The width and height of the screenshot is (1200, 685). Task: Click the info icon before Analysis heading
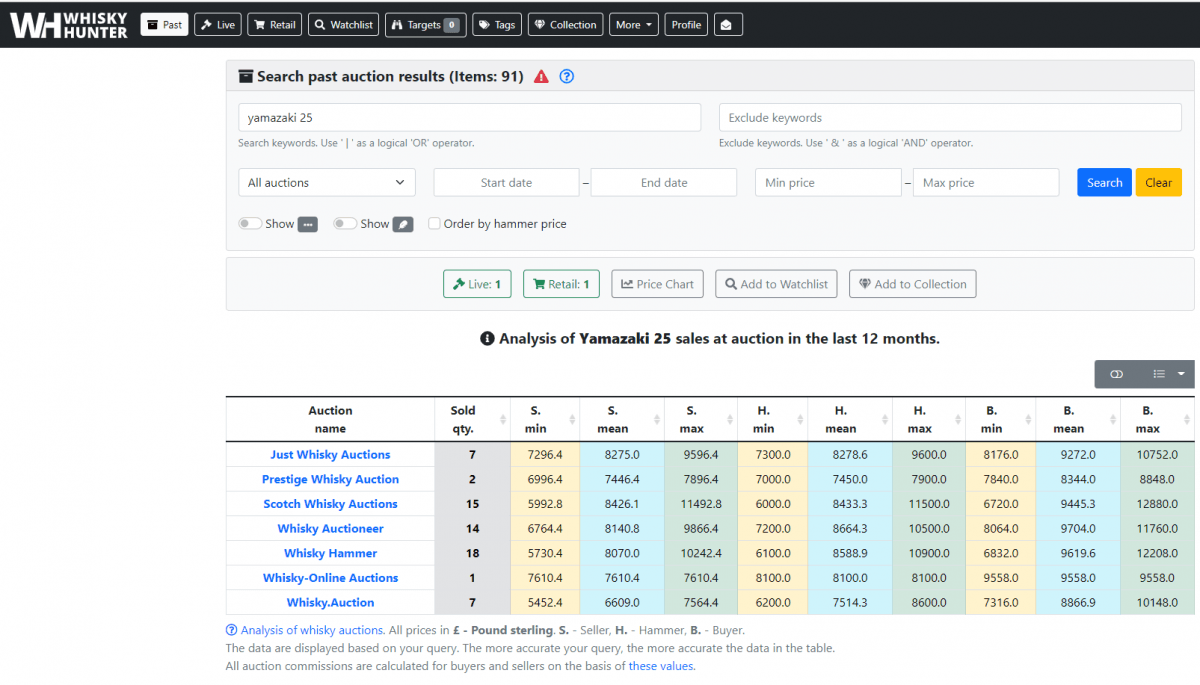(x=488, y=339)
